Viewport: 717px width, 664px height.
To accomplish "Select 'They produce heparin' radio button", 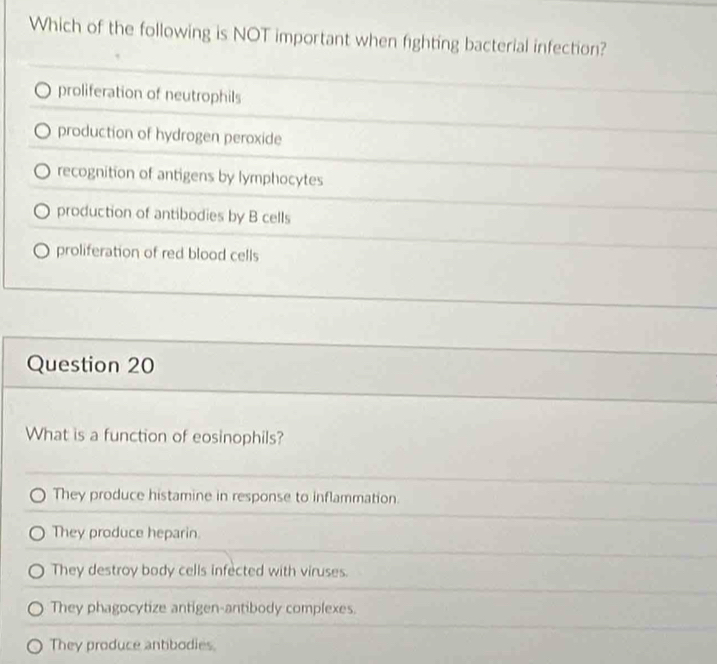I will (37, 533).
